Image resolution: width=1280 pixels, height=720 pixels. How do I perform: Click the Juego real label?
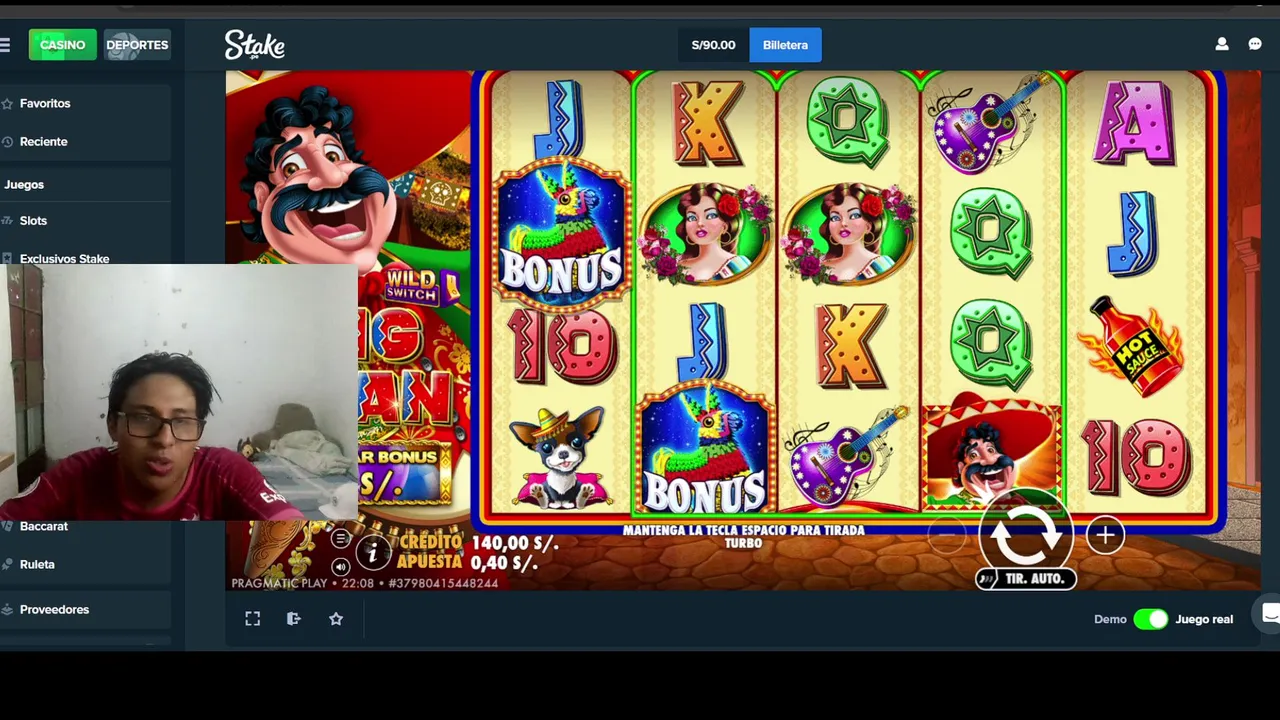(x=1204, y=619)
